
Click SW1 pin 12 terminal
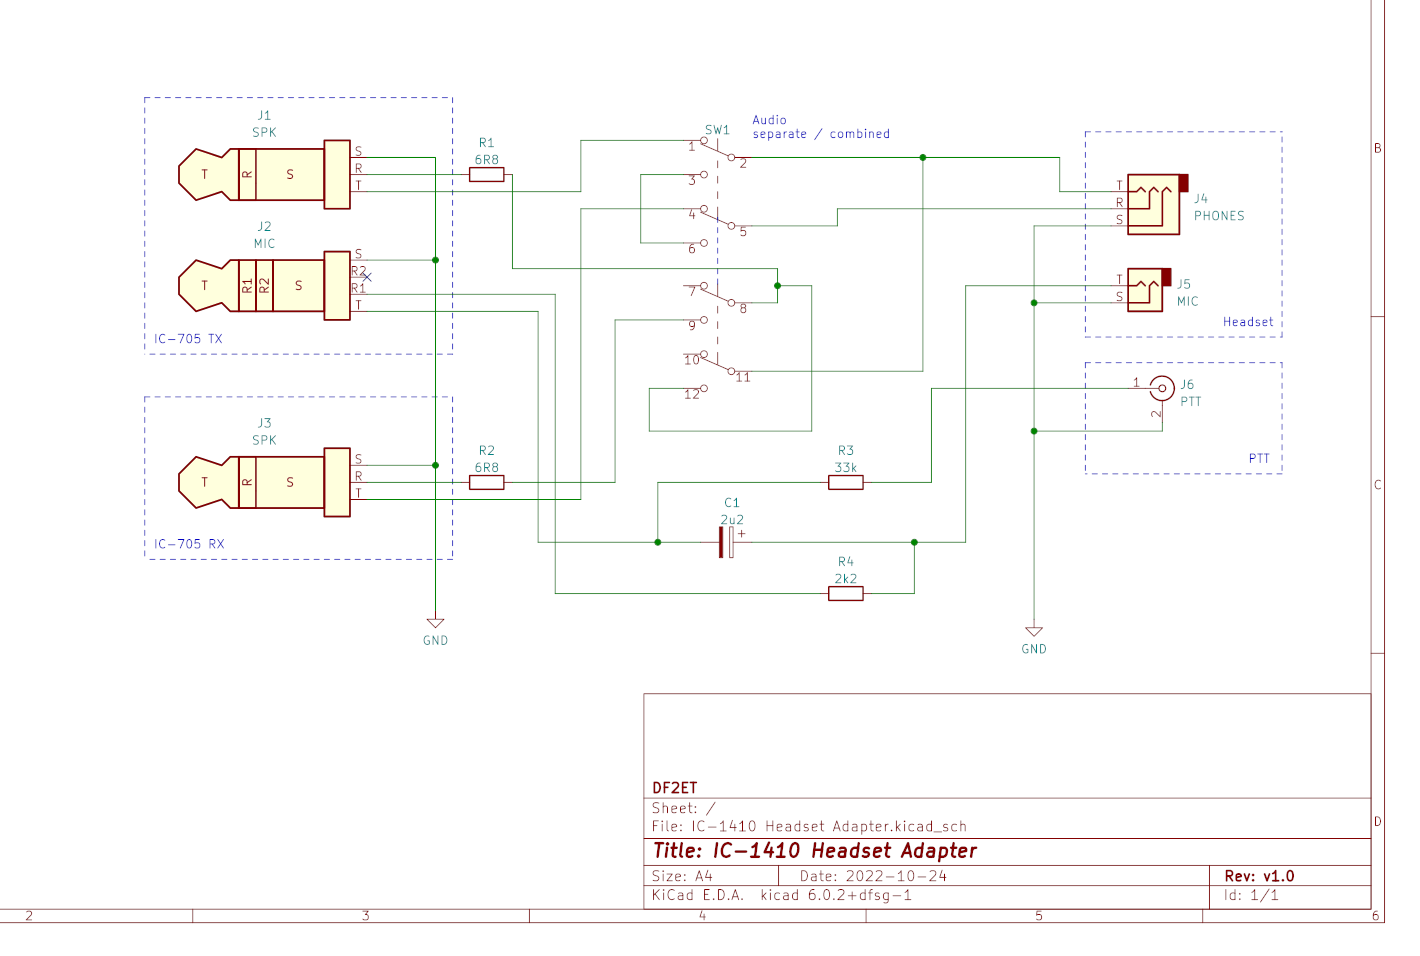[x=704, y=388]
